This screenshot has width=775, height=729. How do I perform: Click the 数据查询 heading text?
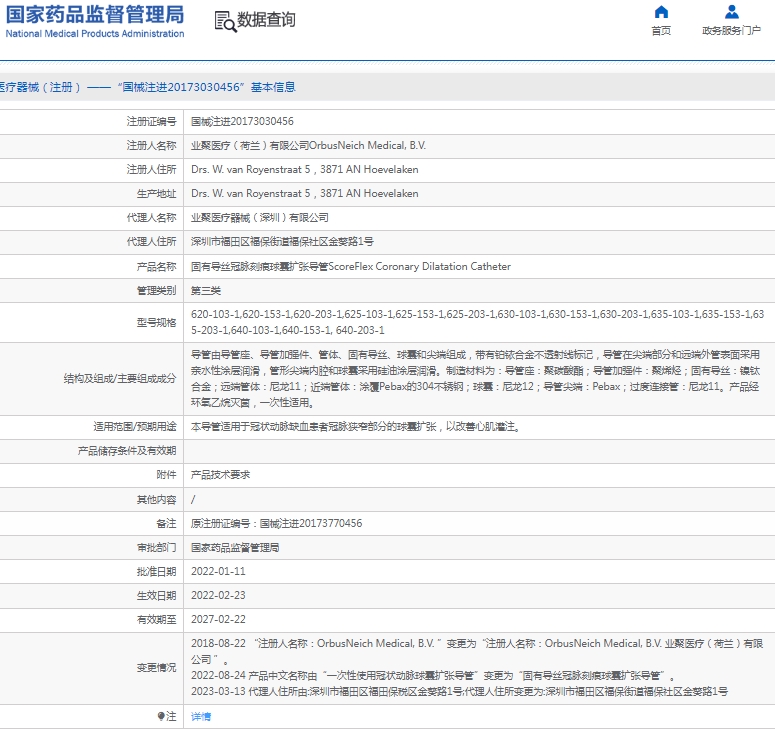(x=266, y=20)
